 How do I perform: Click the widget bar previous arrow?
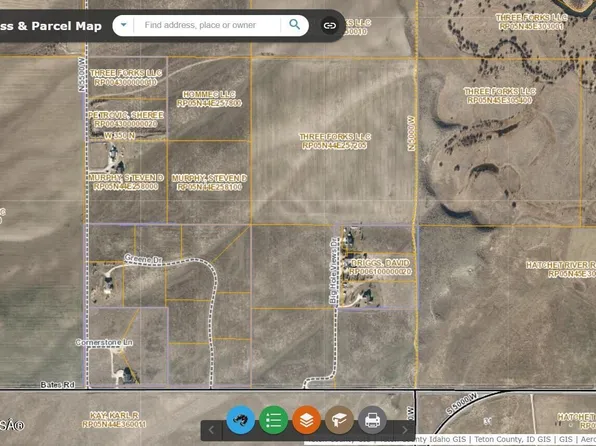211,430
